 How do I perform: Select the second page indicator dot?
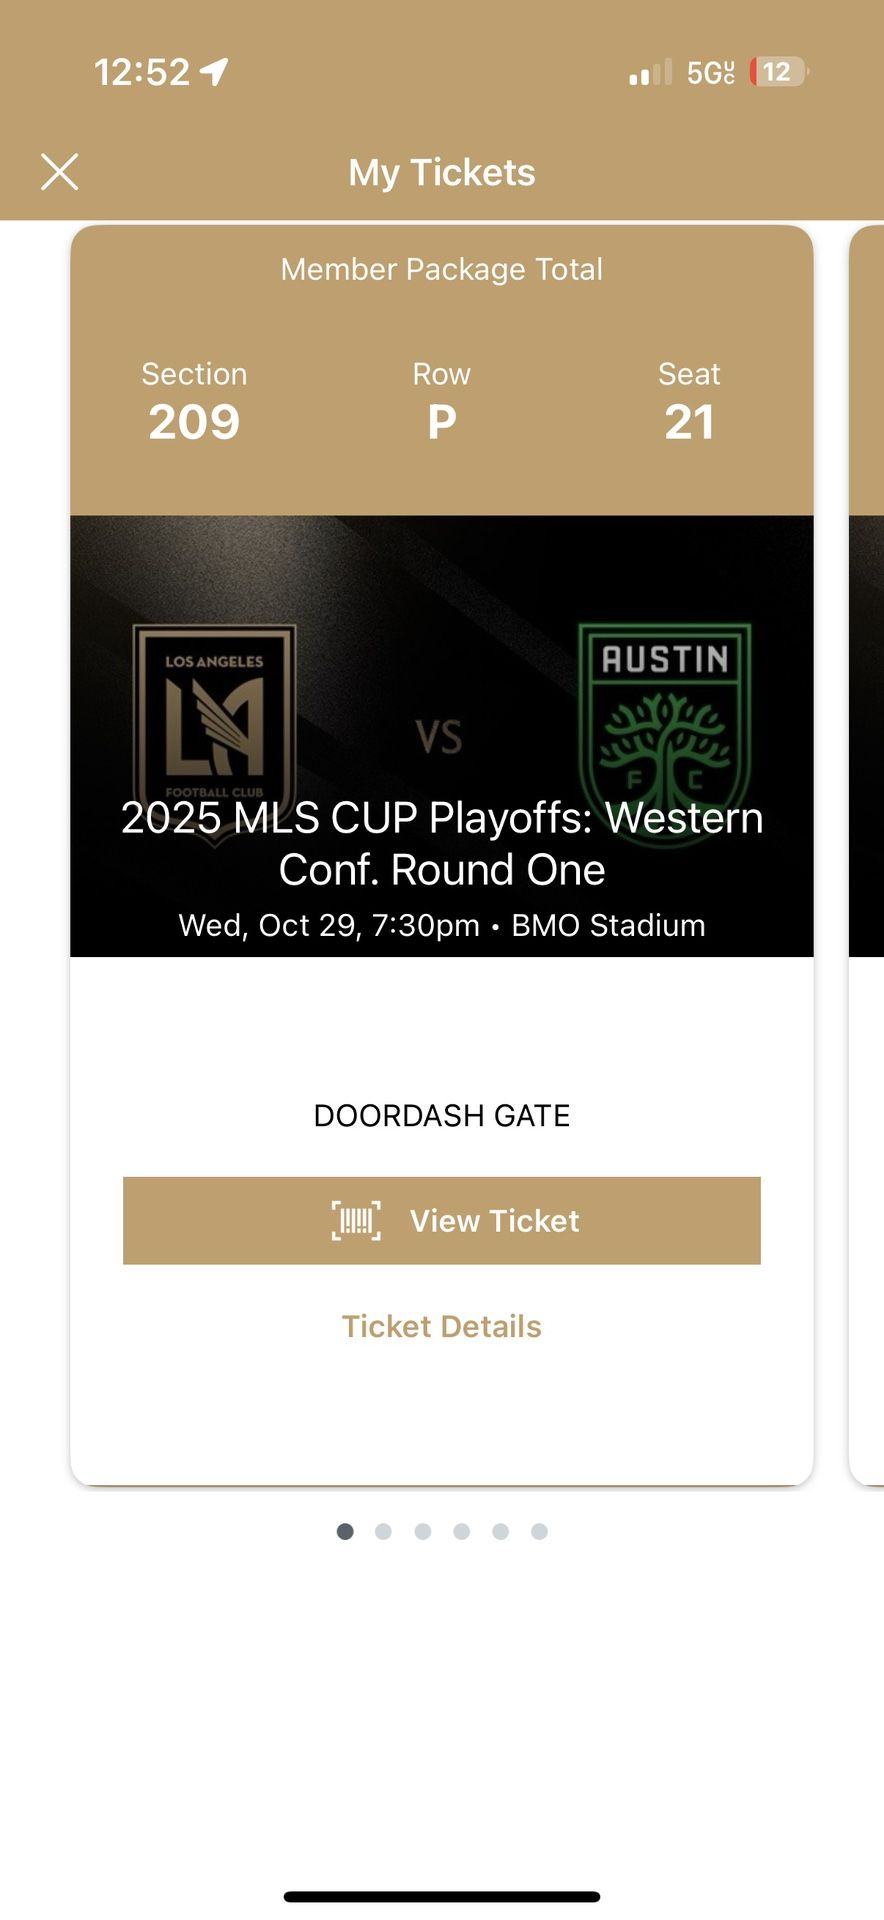[383, 1531]
